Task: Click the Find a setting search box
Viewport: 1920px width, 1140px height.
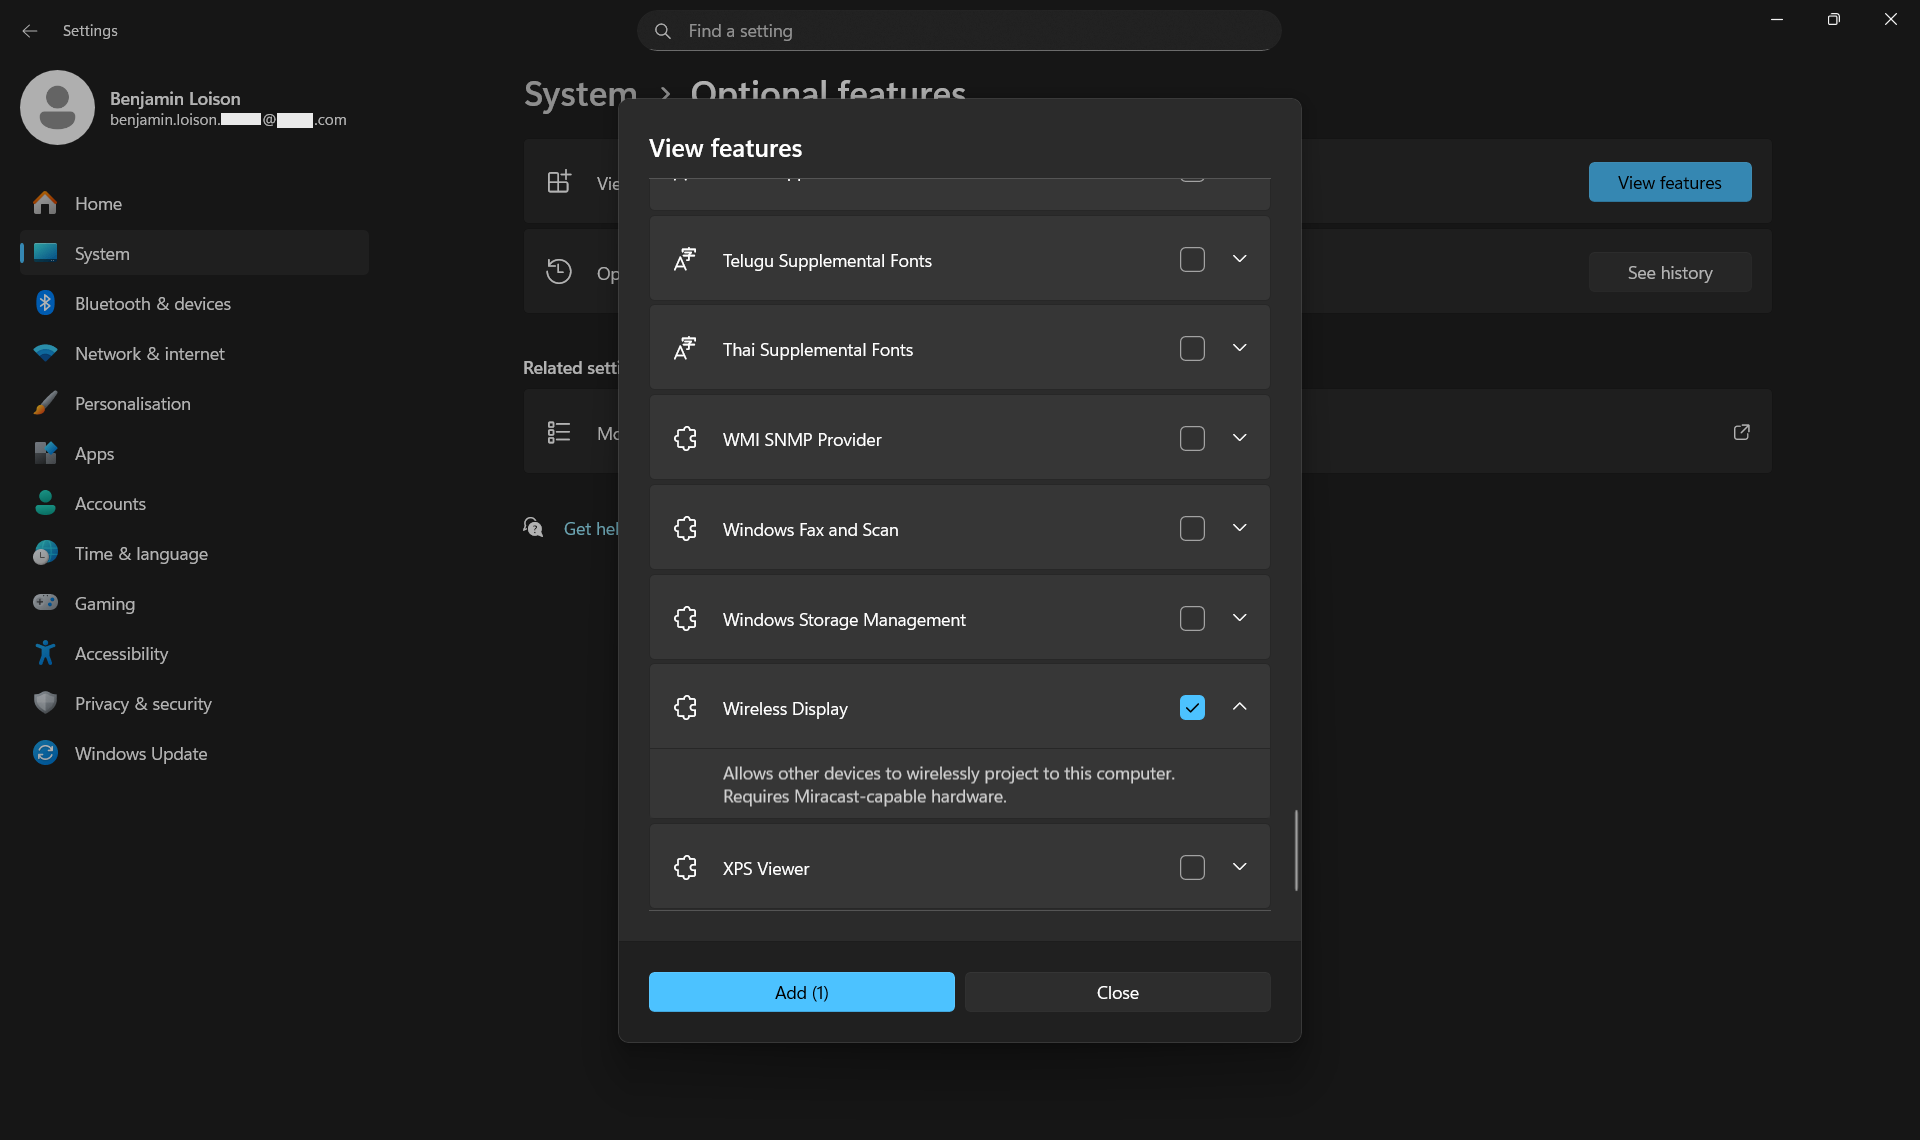Action: 958,31
